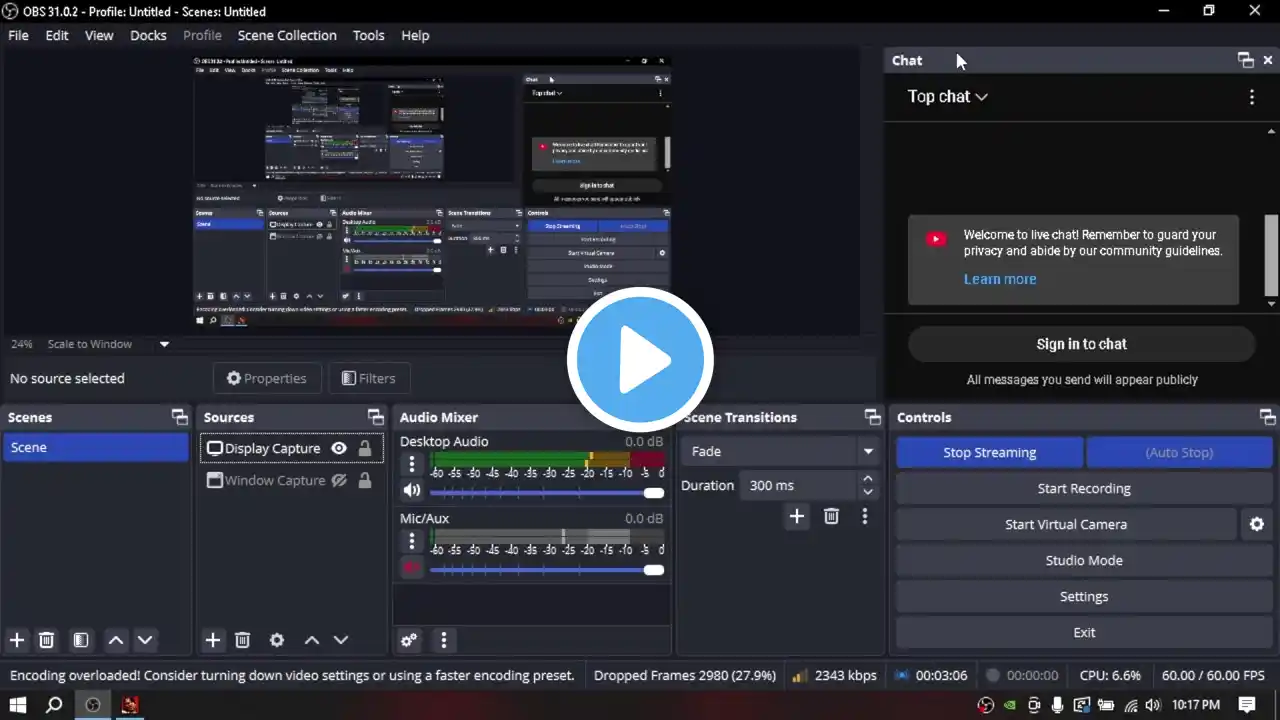Toggle Studio Mode
The image size is (1280, 720).
(1084, 560)
